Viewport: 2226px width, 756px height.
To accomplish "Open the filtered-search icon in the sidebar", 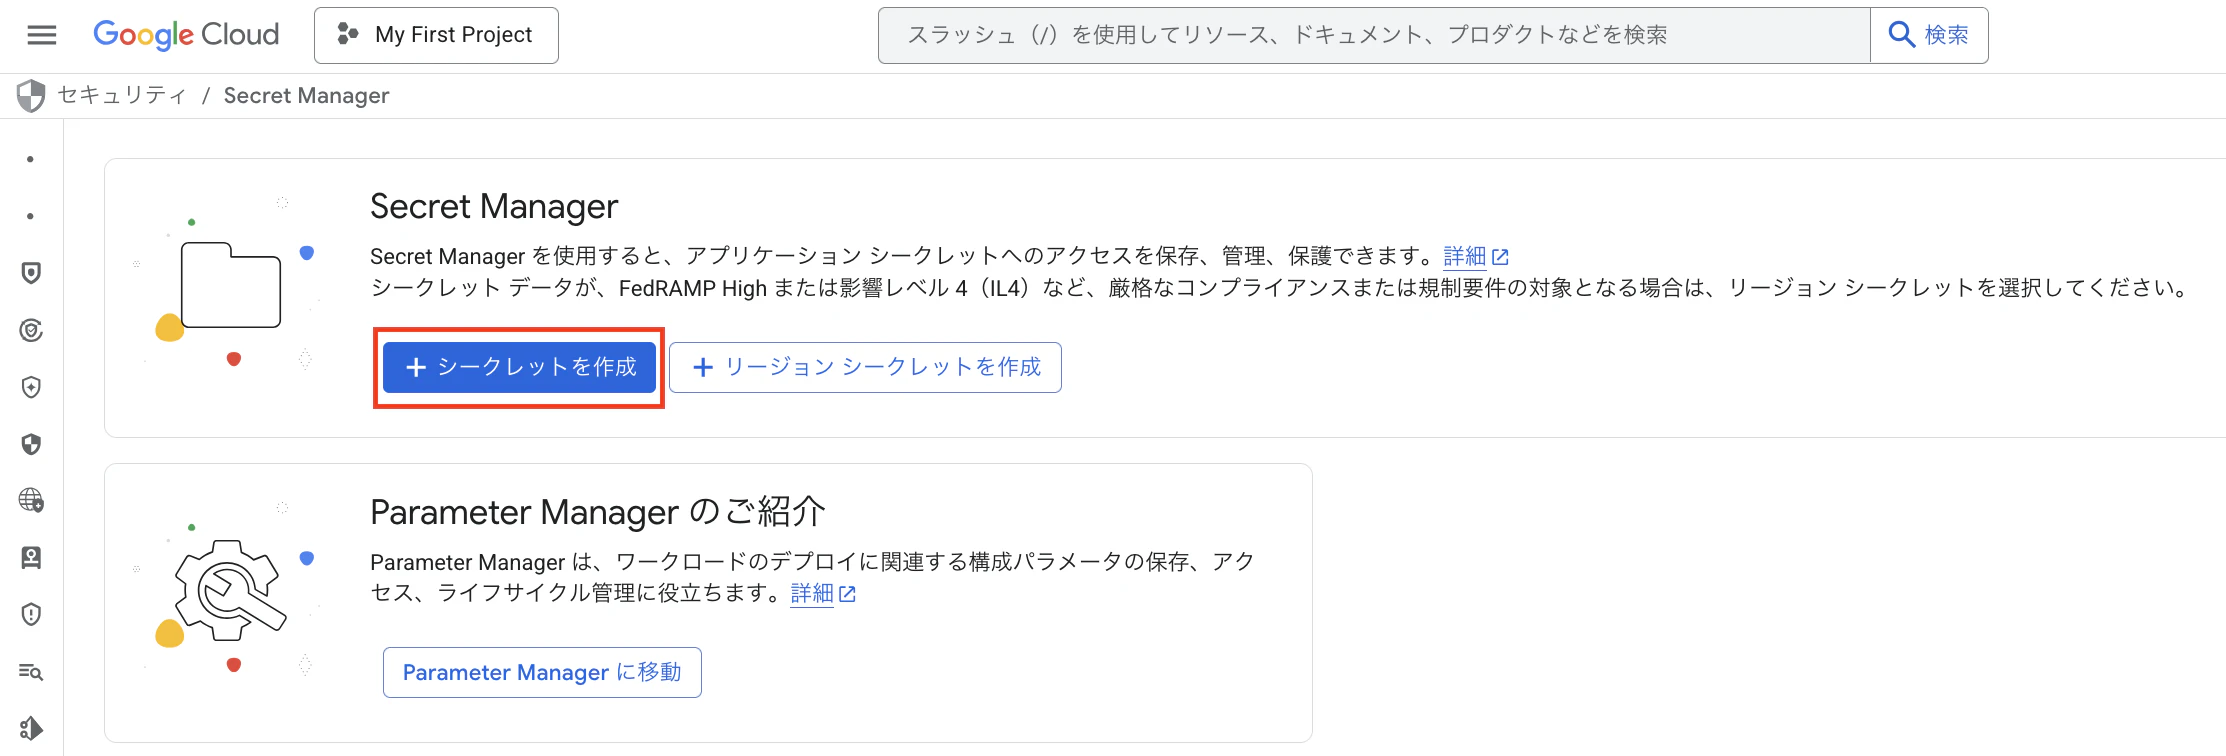I will (30, 672).
